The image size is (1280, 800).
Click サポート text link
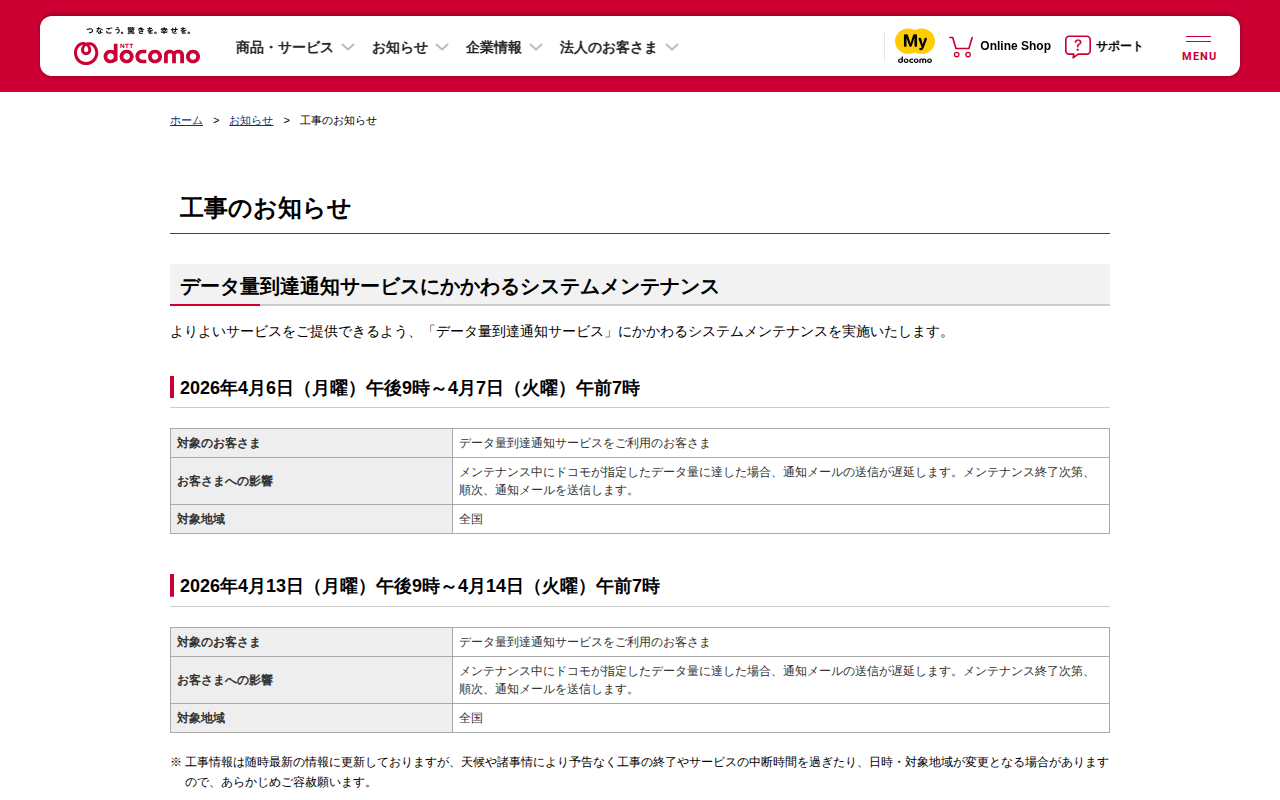(x=1119, y=46)
